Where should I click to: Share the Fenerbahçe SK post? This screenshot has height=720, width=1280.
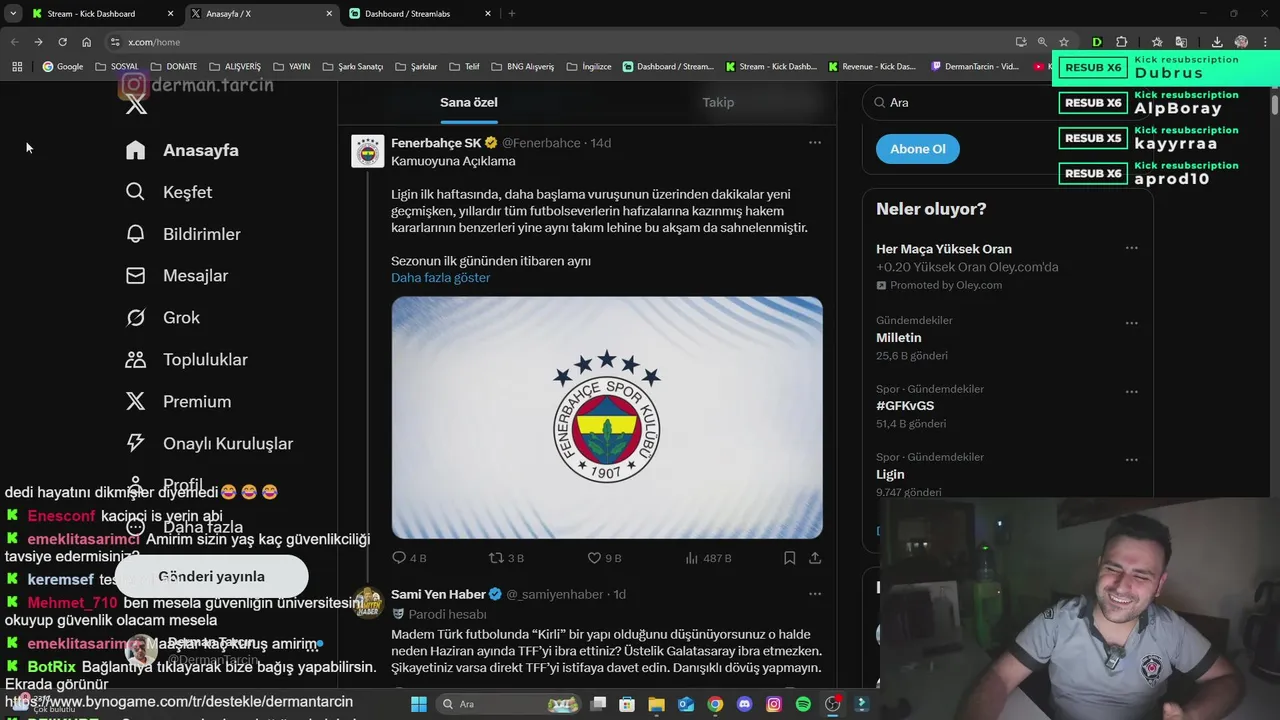click(x=815, y=558)
